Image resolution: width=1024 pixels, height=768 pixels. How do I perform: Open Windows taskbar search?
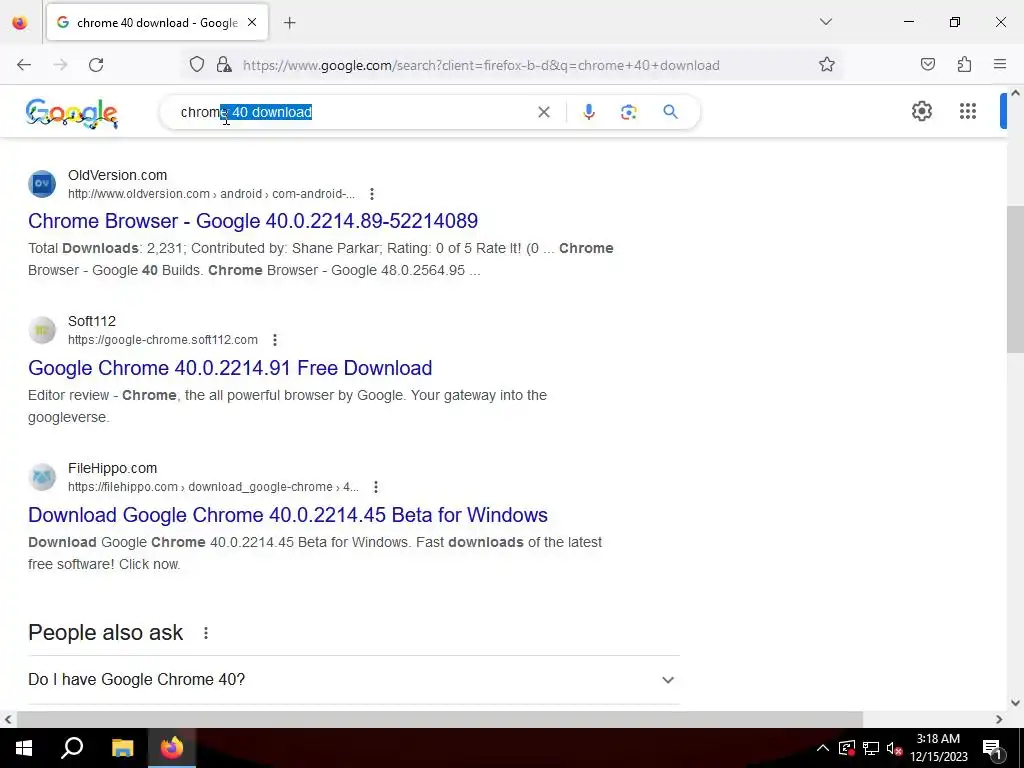(72, 748)
